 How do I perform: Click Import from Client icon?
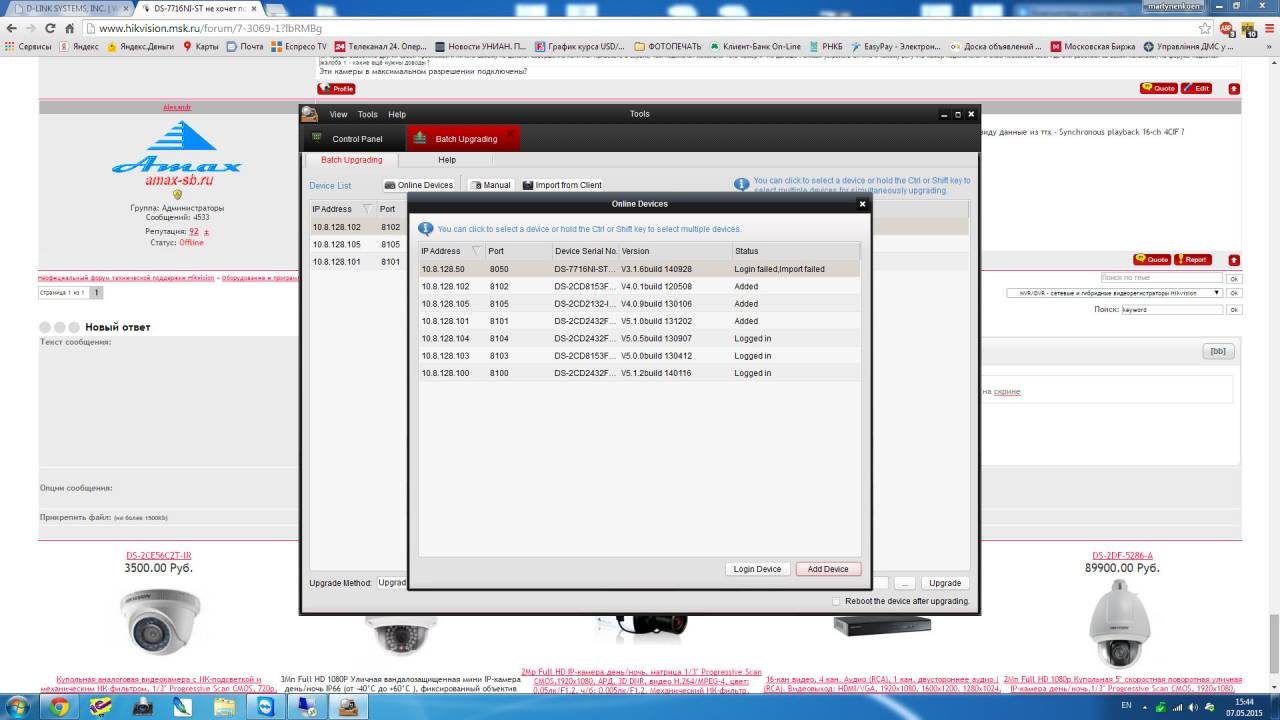click(528, 185)
